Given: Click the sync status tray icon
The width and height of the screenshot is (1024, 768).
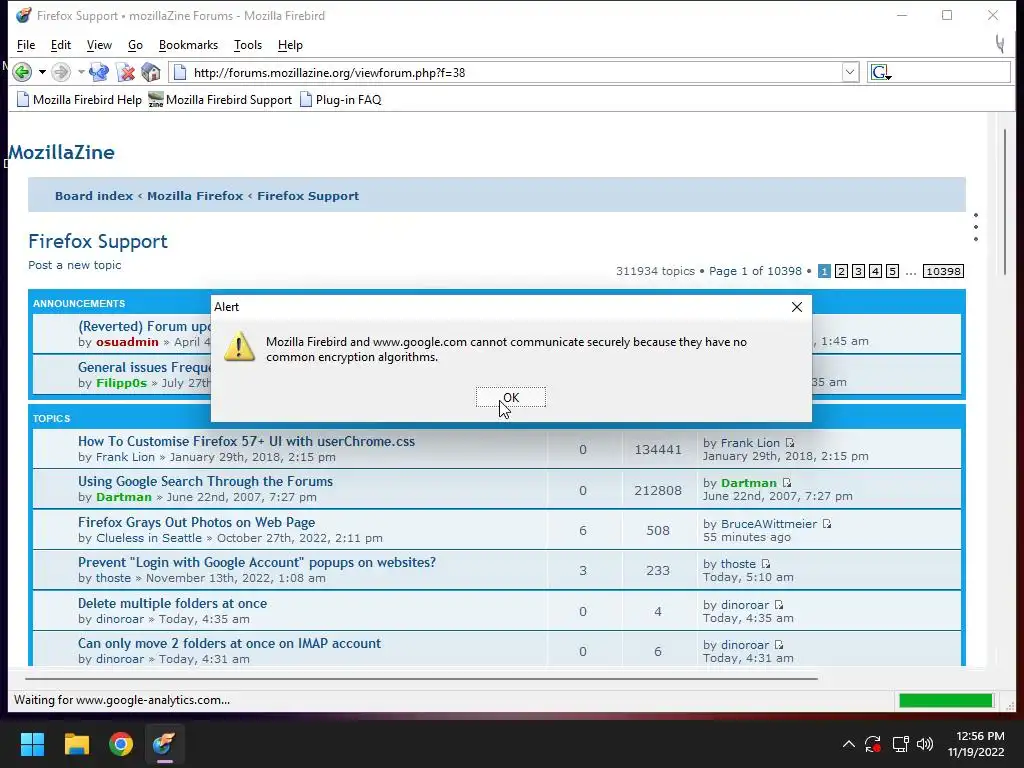Looking at the screenshot, I should 873,744.
